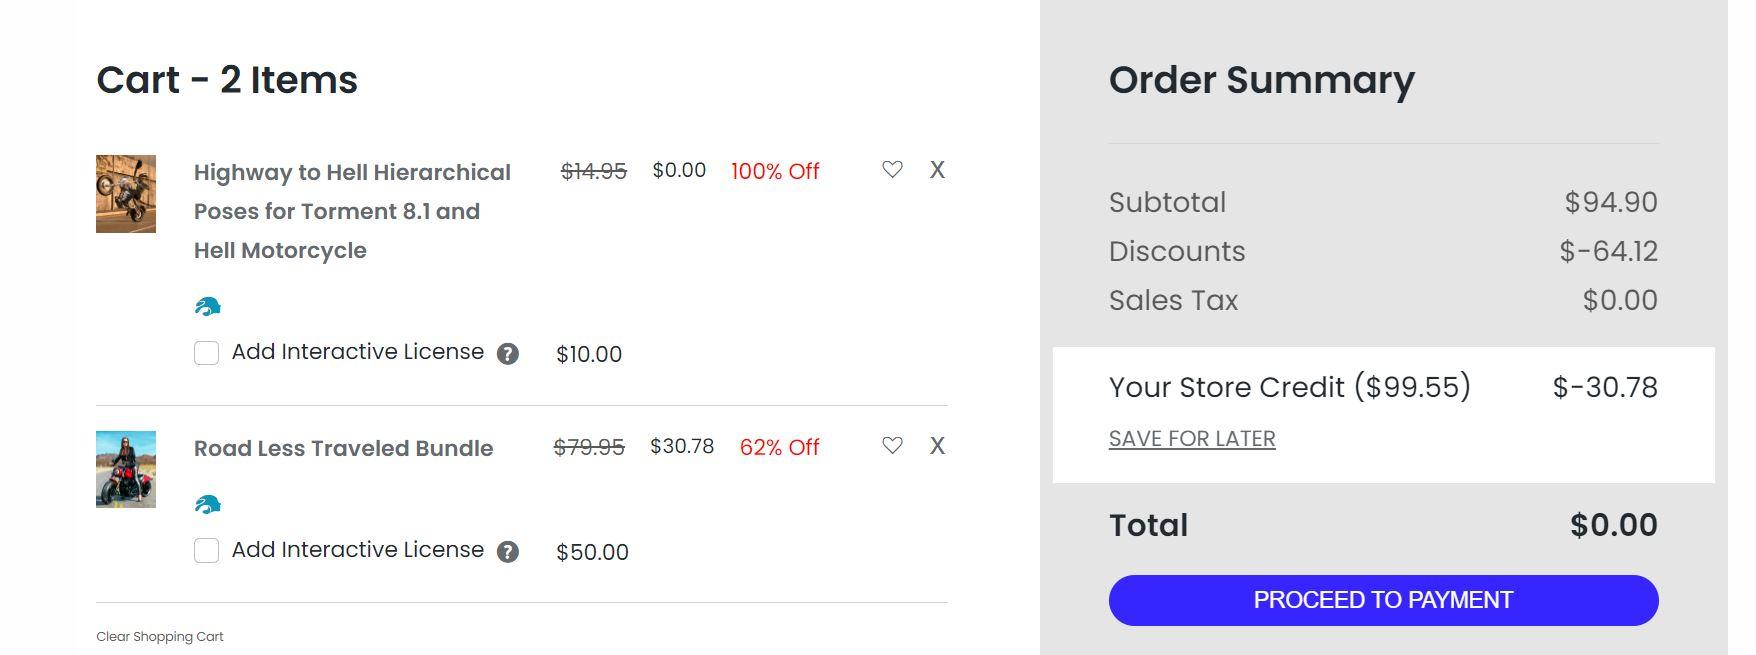Click SAVE FOR LATER under store credit
1756x655 pixels.
1192,439
